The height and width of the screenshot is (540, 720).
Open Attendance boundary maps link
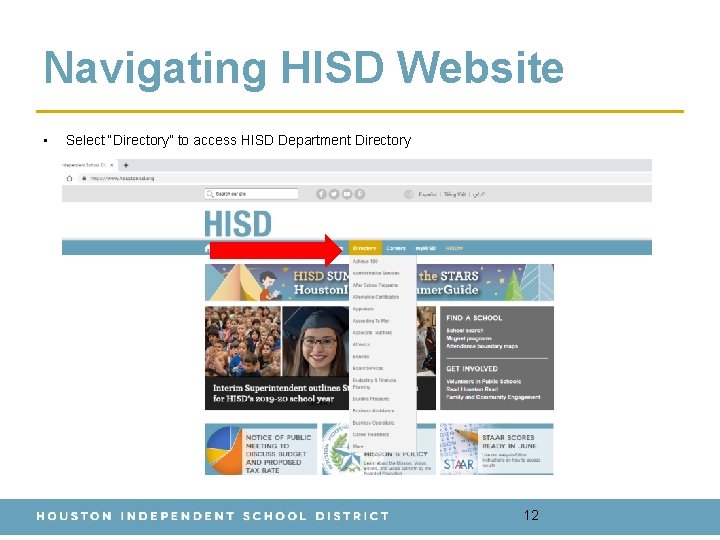click(x=482, y=346)
